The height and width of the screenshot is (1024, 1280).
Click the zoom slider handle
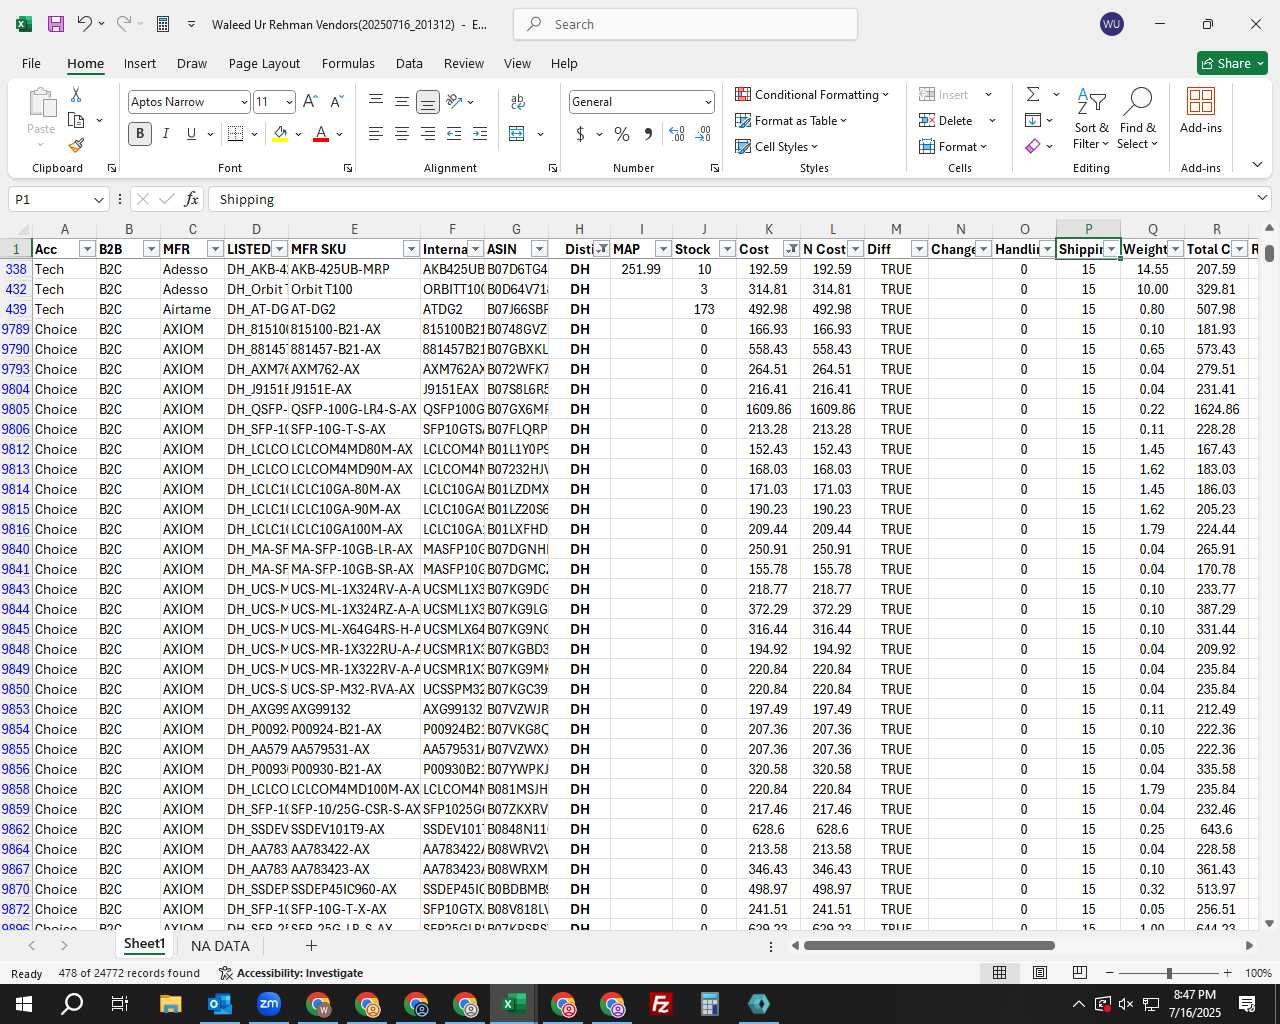pos(1169,973)
